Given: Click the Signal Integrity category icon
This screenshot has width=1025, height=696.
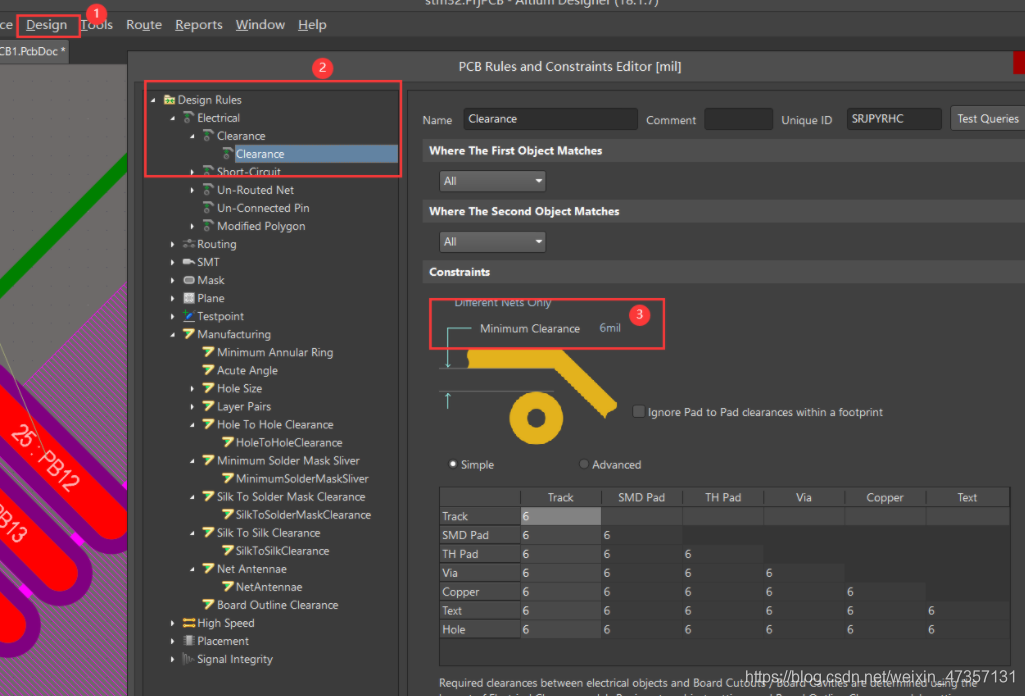Looking at the screenshot, I should (189, 659).
